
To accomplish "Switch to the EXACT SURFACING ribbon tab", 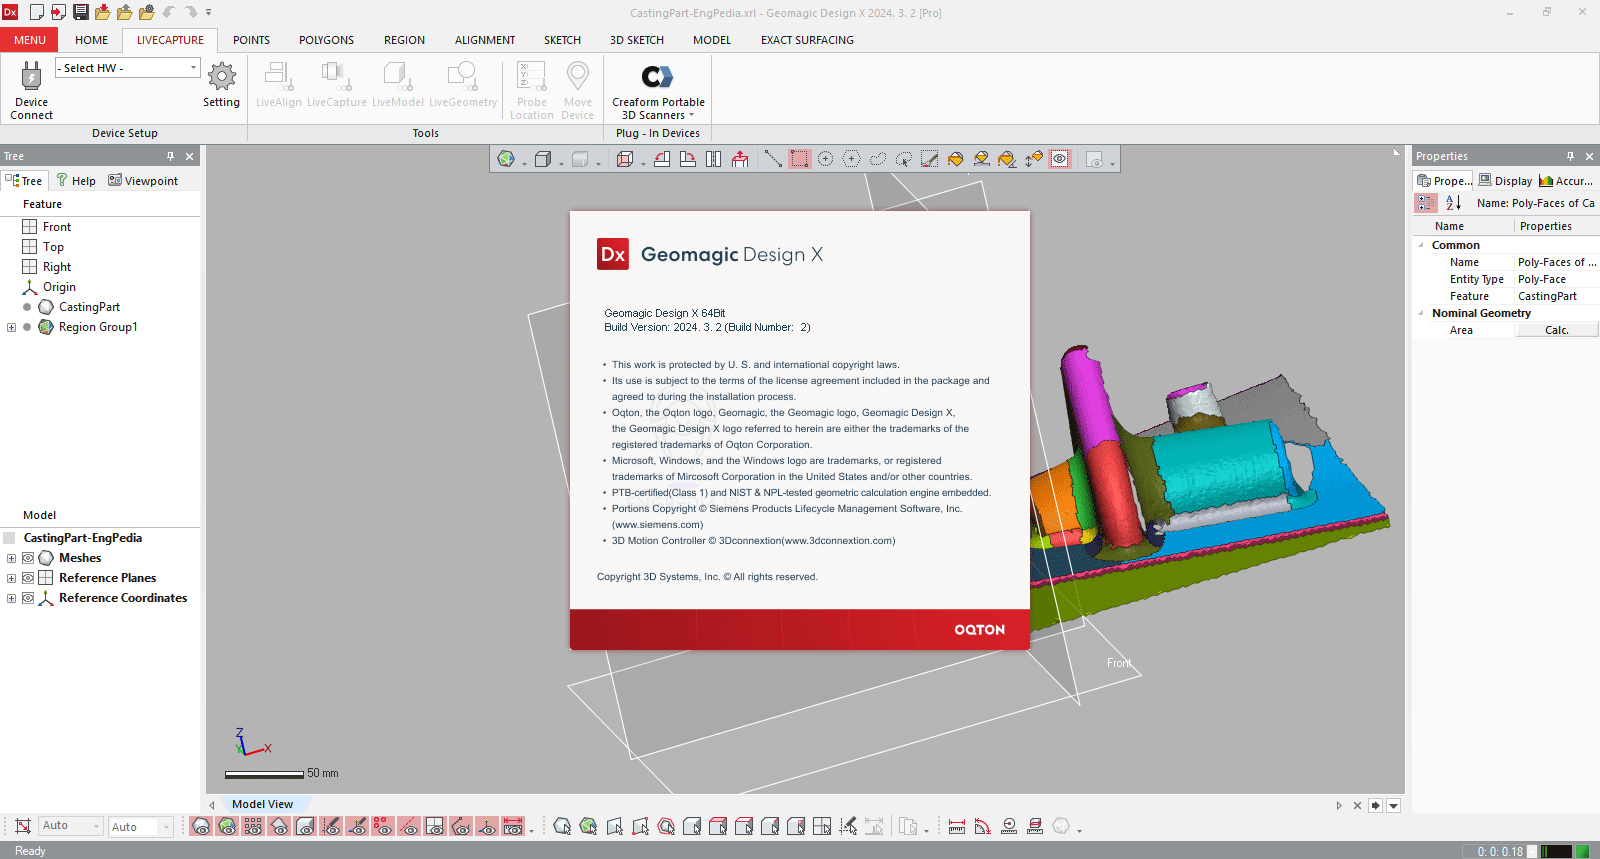I will [x=807, y=40].
